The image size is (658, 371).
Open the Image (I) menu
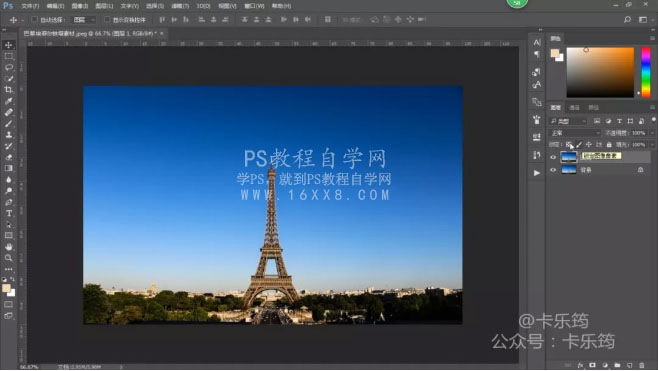[80, 6]
